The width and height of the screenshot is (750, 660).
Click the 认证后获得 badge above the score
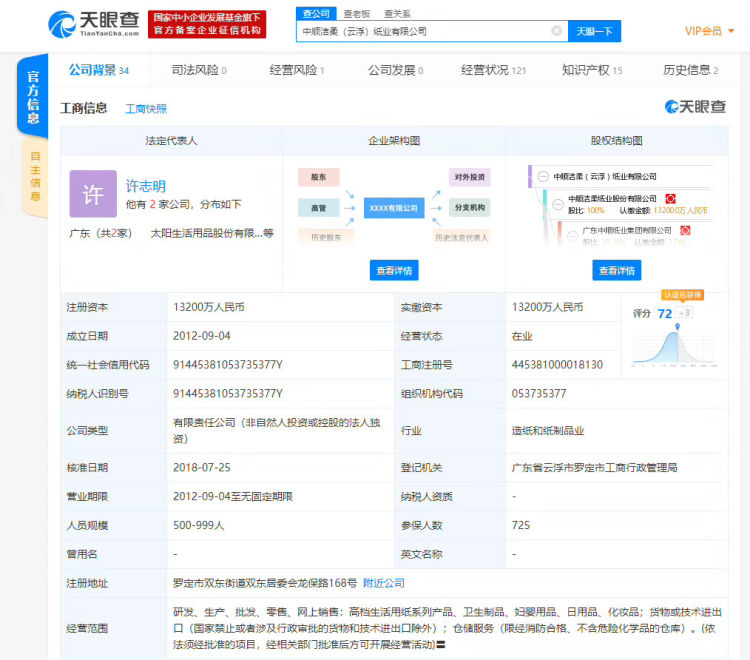[x=683, y=295]
